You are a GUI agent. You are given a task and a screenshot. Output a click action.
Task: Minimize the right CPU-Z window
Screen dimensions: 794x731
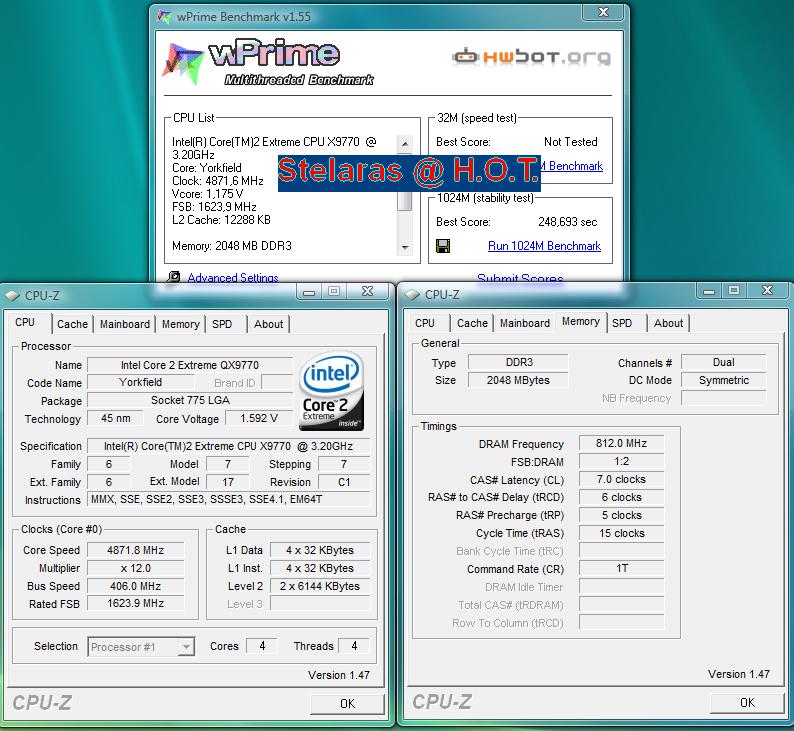click(709, 290)
